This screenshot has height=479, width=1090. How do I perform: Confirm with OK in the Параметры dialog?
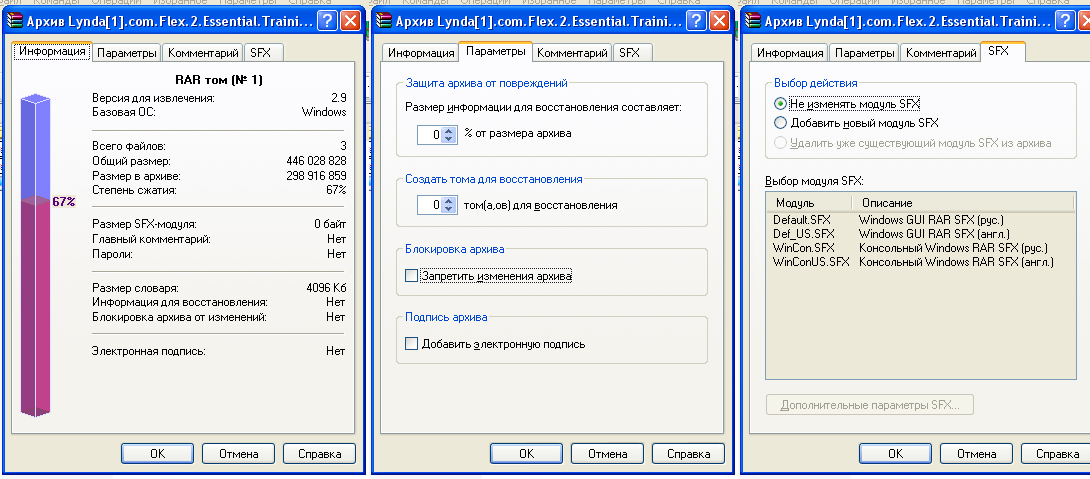coord(526,454)
